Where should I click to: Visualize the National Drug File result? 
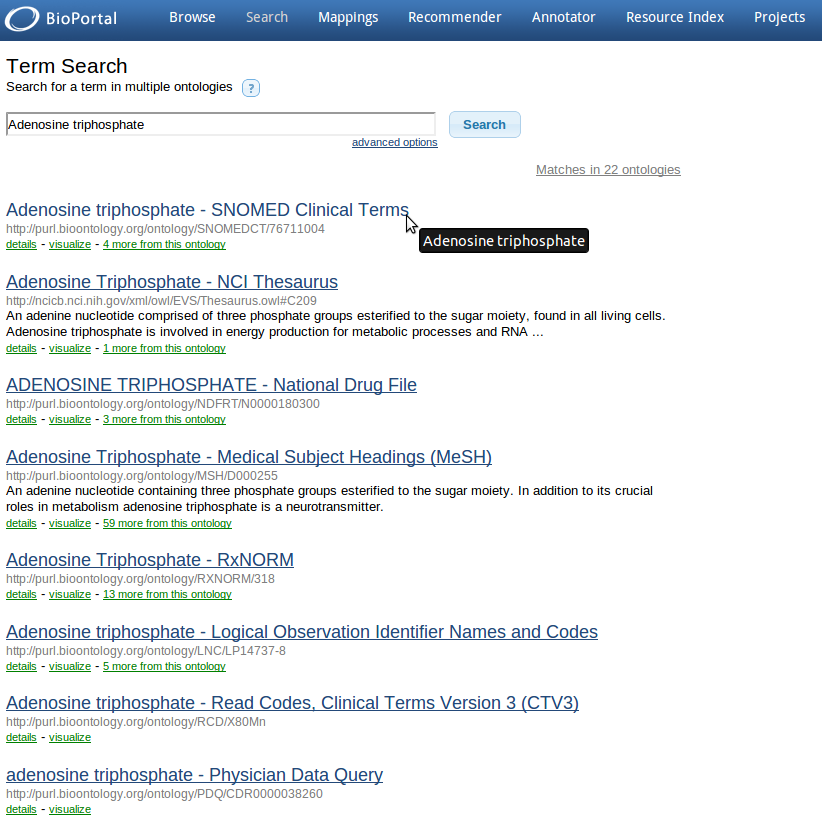pos(70,419)
